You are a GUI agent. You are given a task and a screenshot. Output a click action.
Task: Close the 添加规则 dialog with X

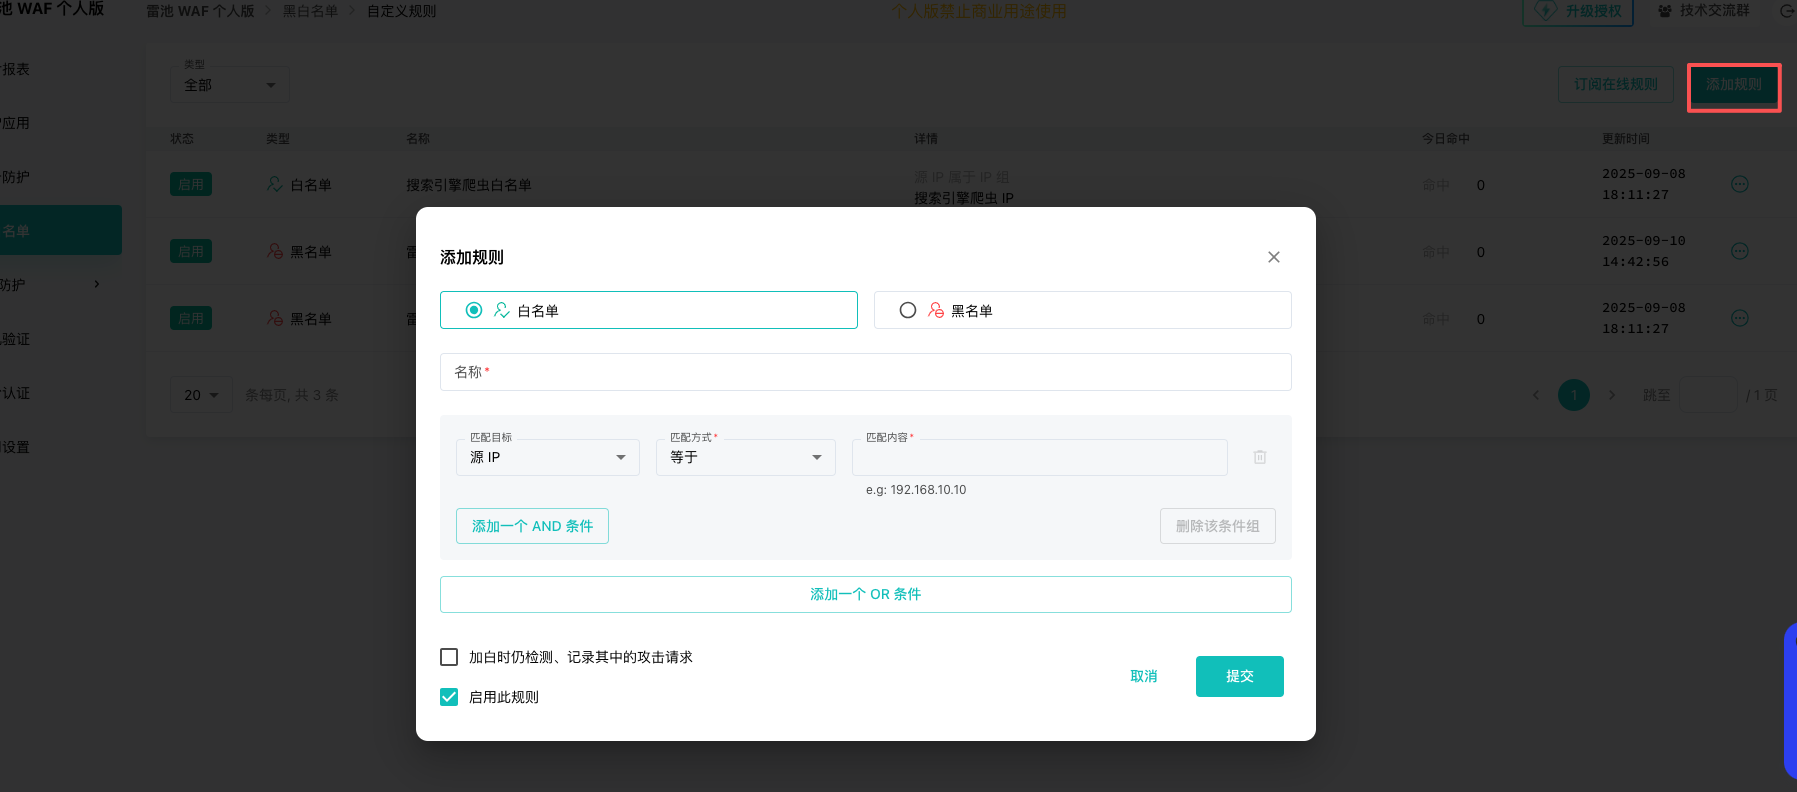[x=1274, y=257]
